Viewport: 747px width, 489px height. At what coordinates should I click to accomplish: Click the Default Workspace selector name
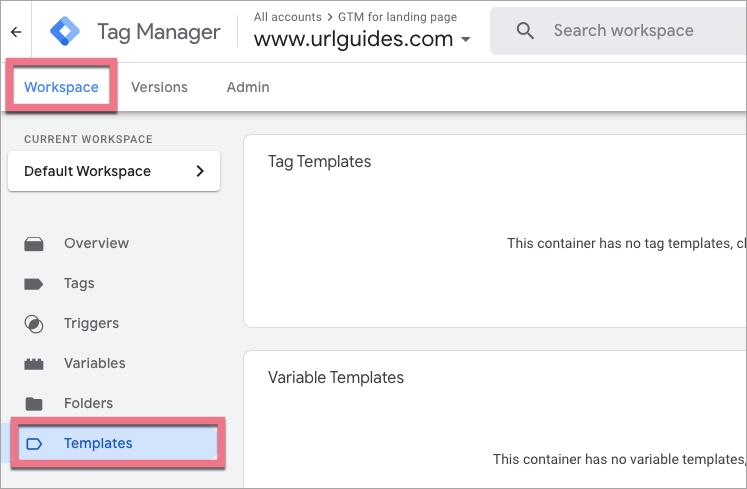pos(88,171)
